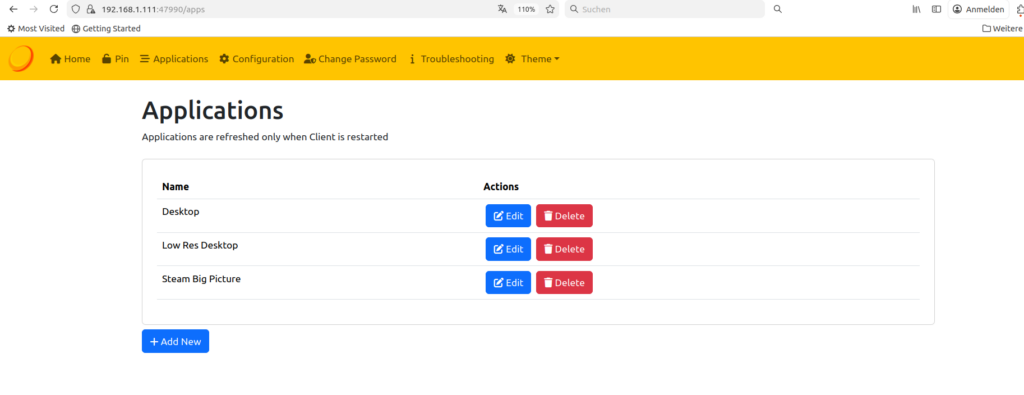
Task: Click the Desktop name cell
Action: [181, 212]
